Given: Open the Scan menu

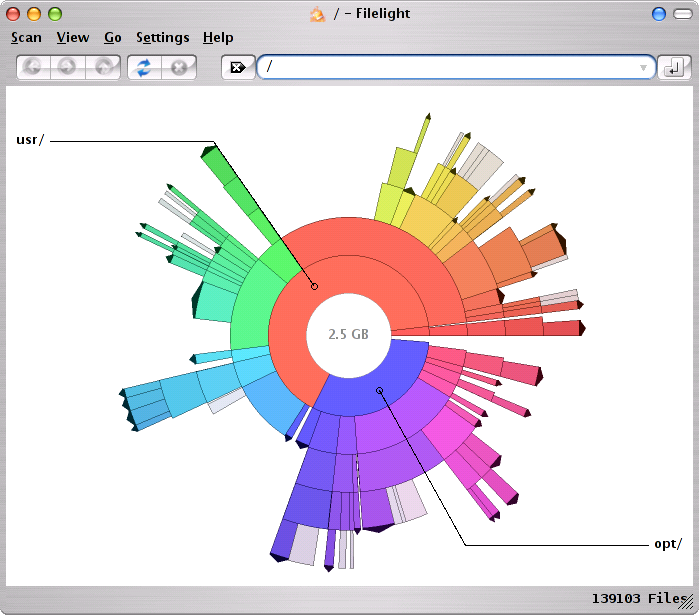Looking at the screenshot, I should point(26,37).
